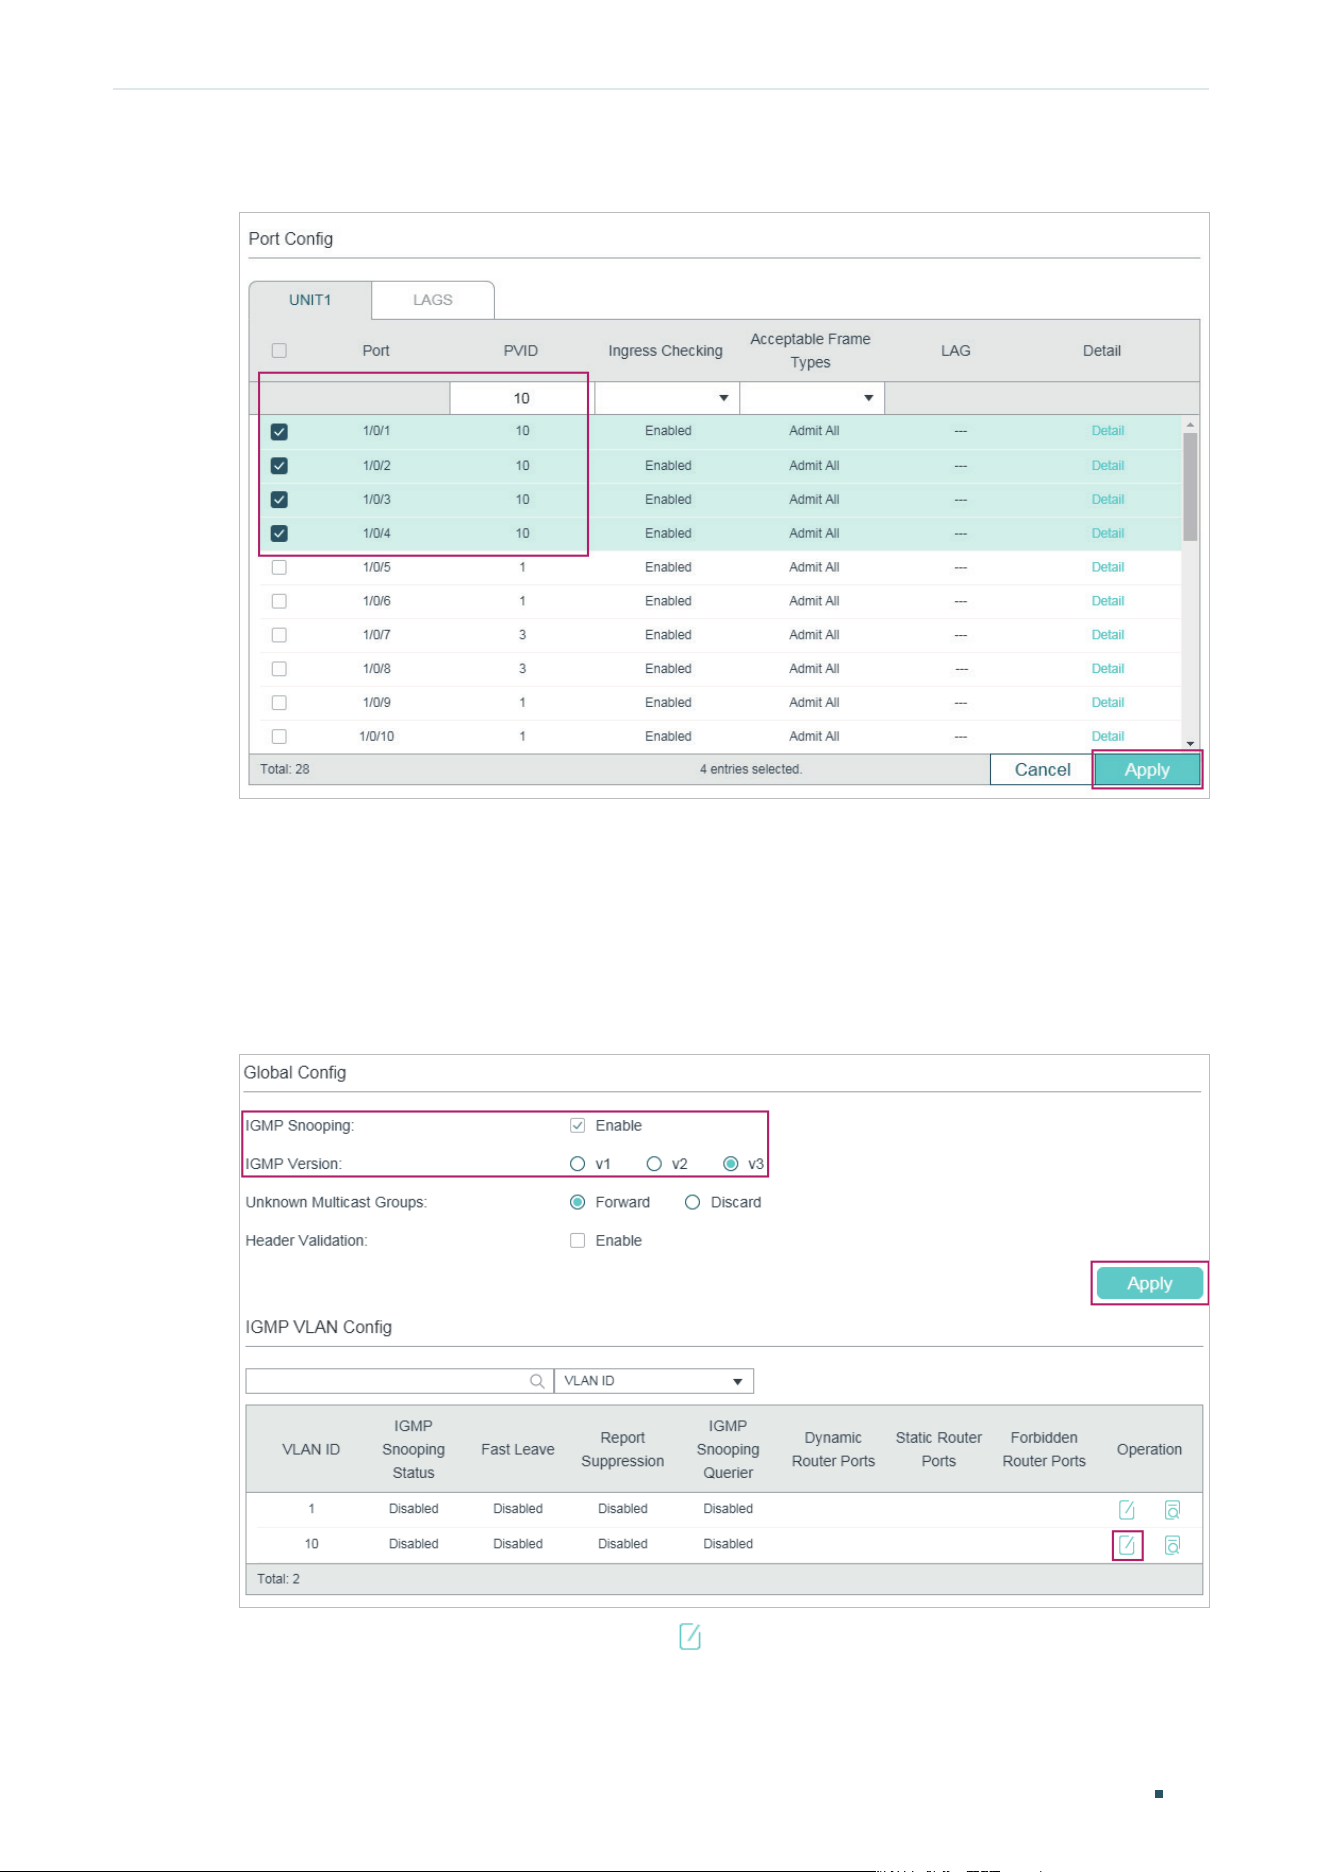Screen dimensions: 1324x1872
Task: Click the search magnifier in IGMP VLAN Config
Action: [x=537, y=1381]
